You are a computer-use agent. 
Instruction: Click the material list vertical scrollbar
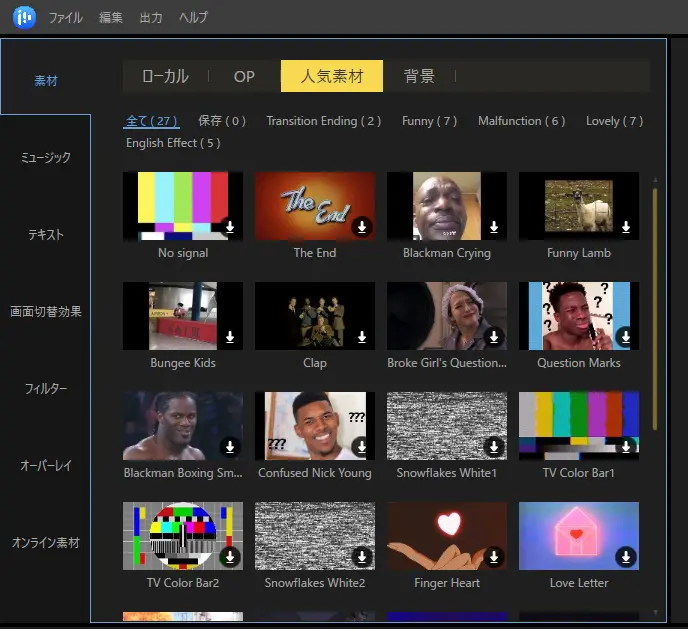pos(655,309)
